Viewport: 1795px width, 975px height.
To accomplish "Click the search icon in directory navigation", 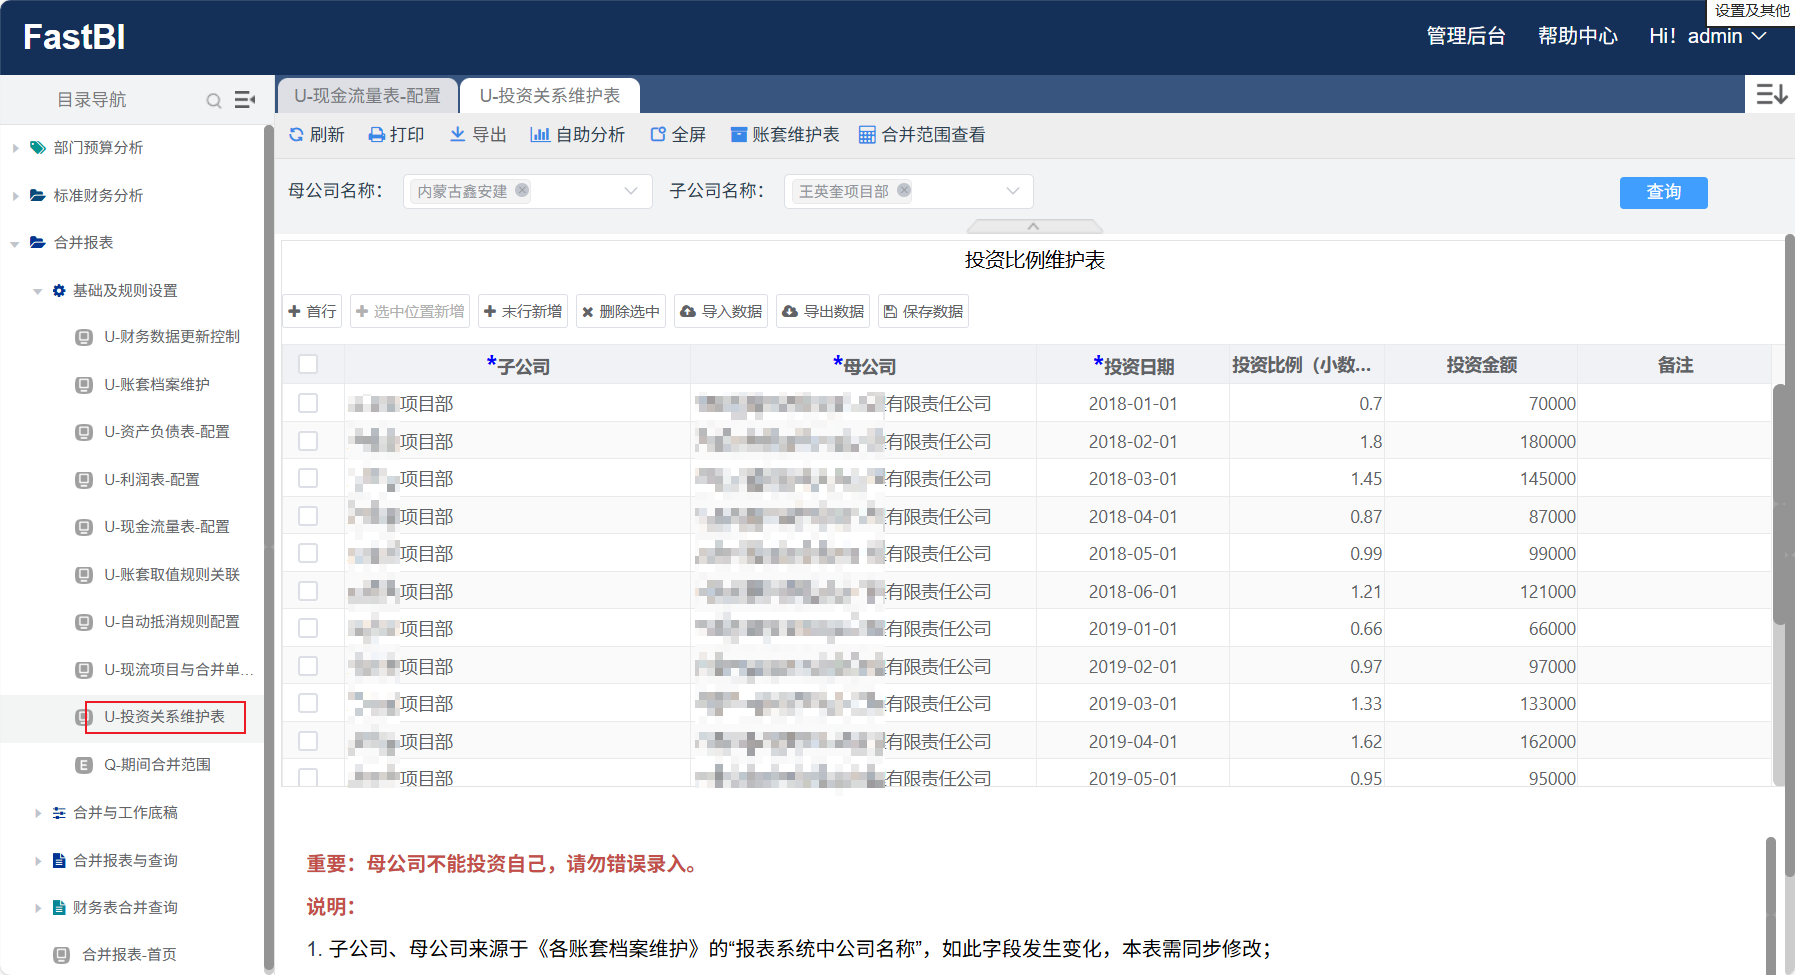I will coord(213,100).
